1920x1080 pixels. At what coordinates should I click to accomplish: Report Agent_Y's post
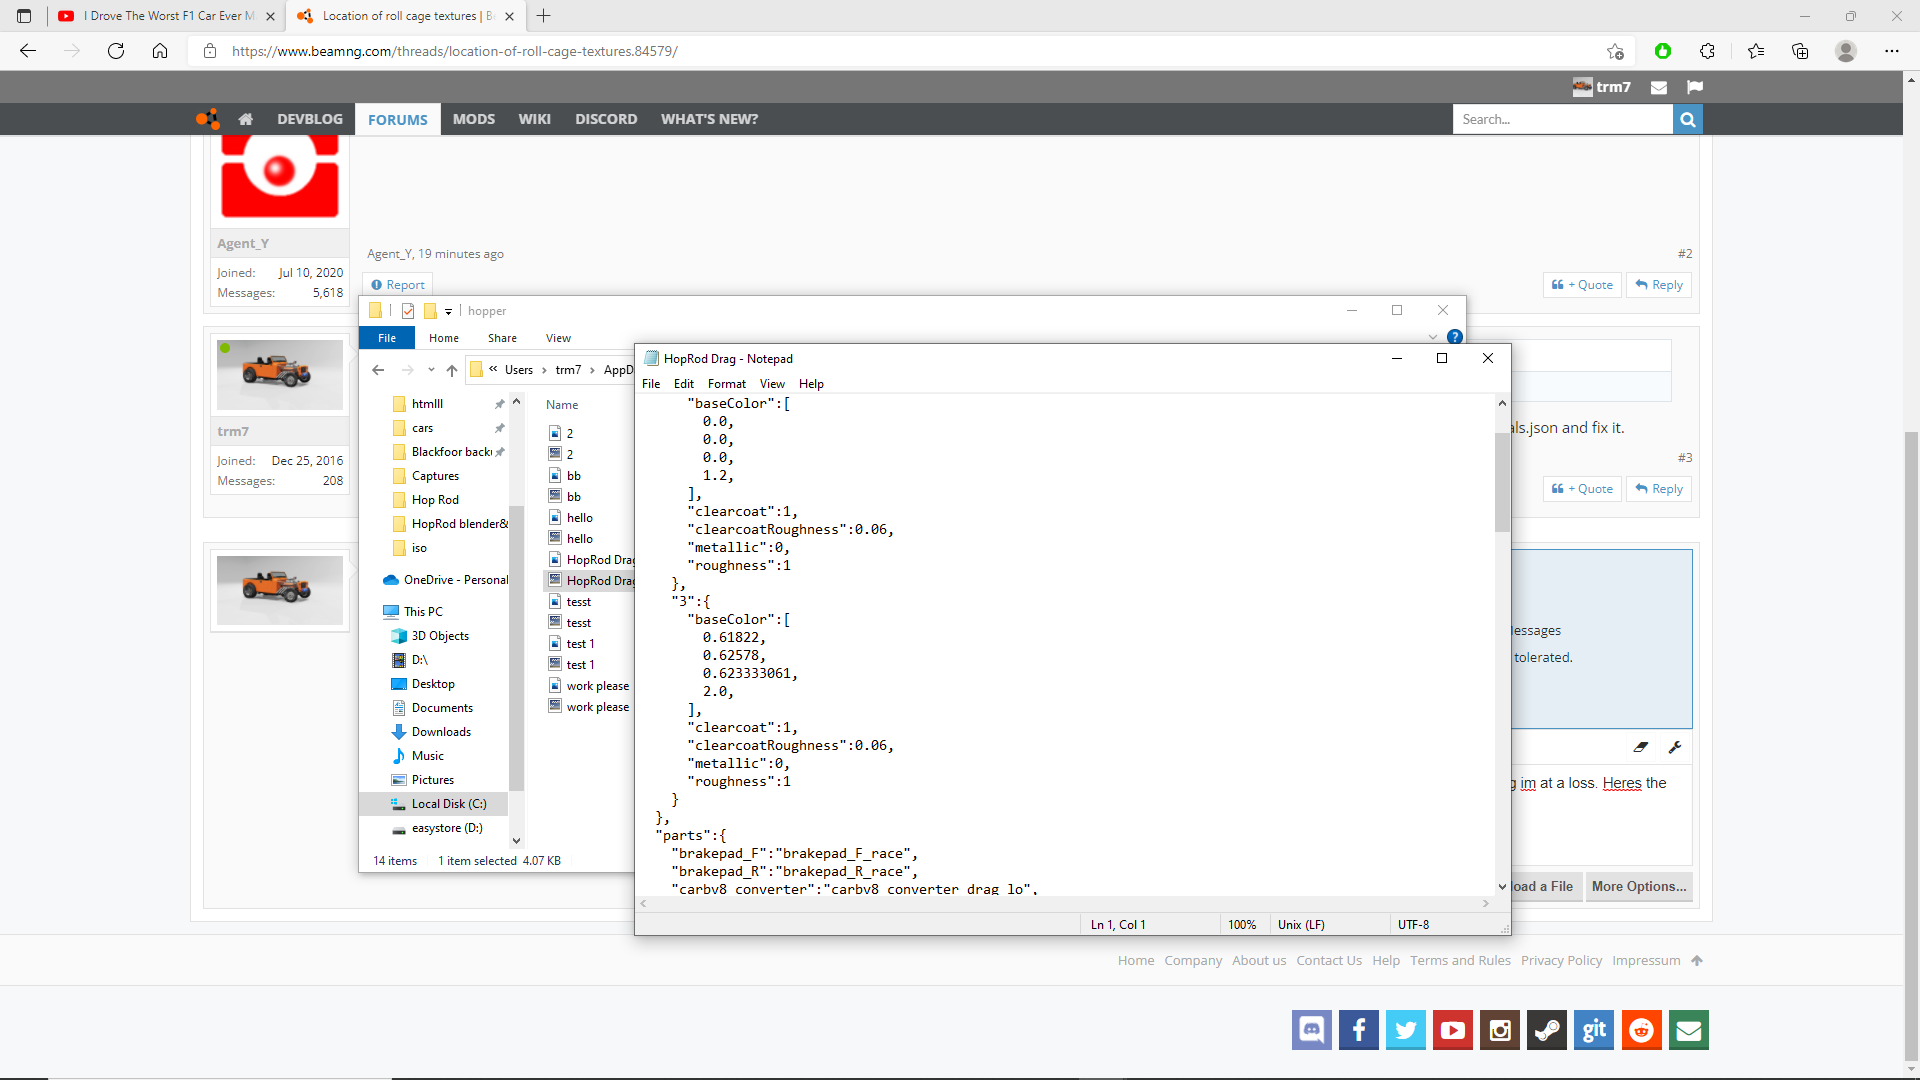398,285
